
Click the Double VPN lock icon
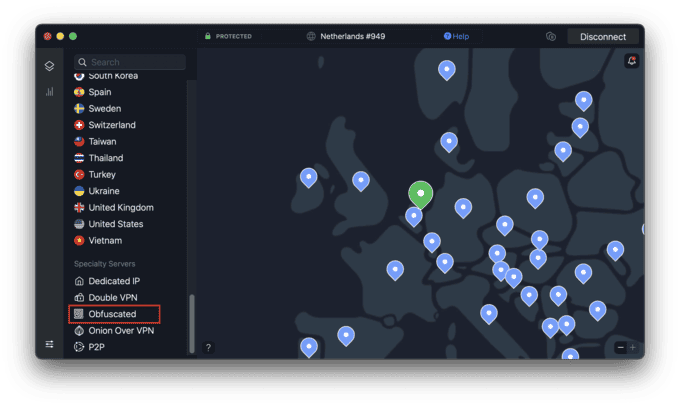pos(79,298)
